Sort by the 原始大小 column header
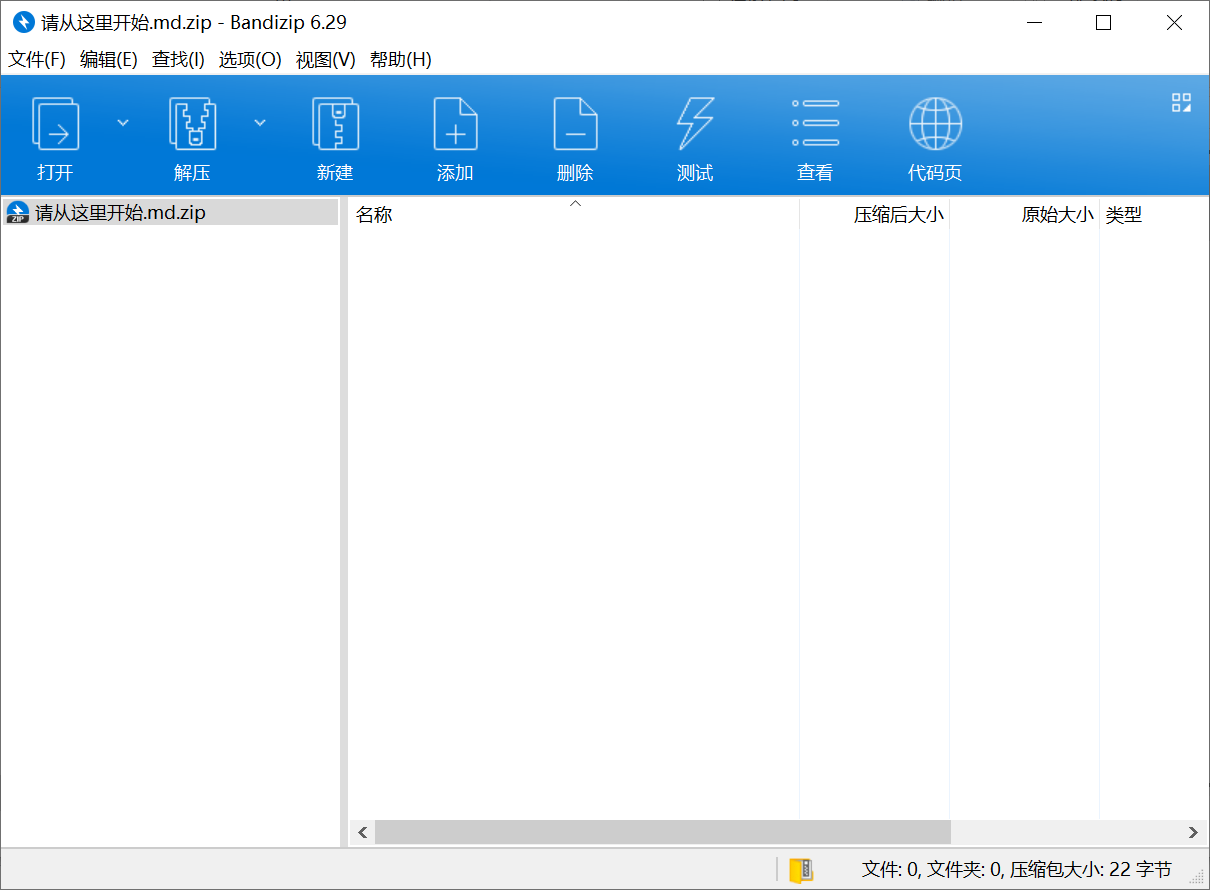The image size is (1210, 890). (x=1025, y=214)
